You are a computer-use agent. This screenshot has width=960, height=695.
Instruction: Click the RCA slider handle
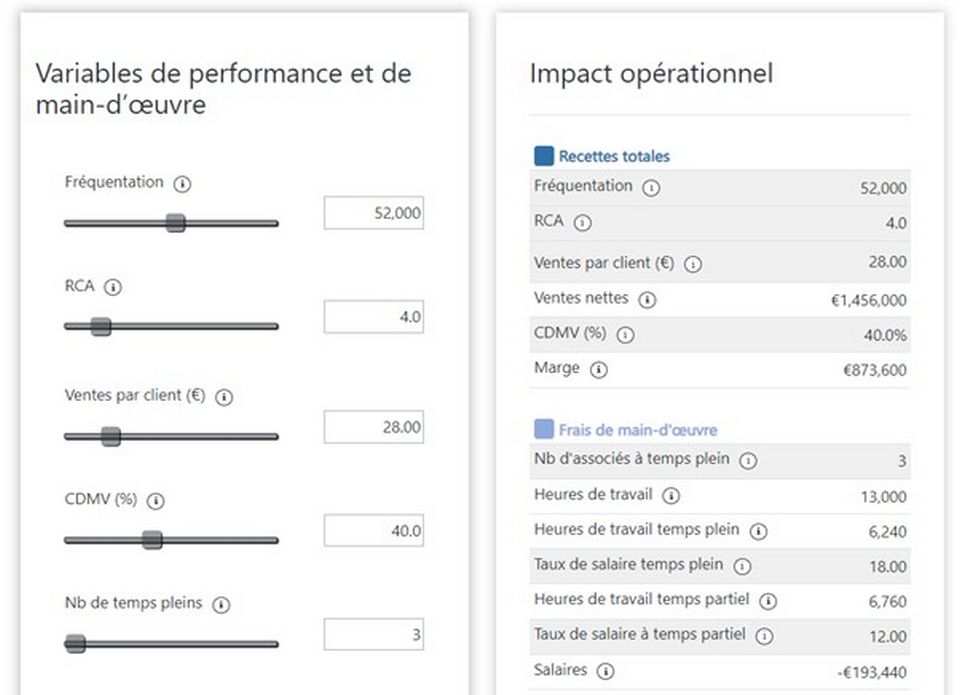[101, 326]
